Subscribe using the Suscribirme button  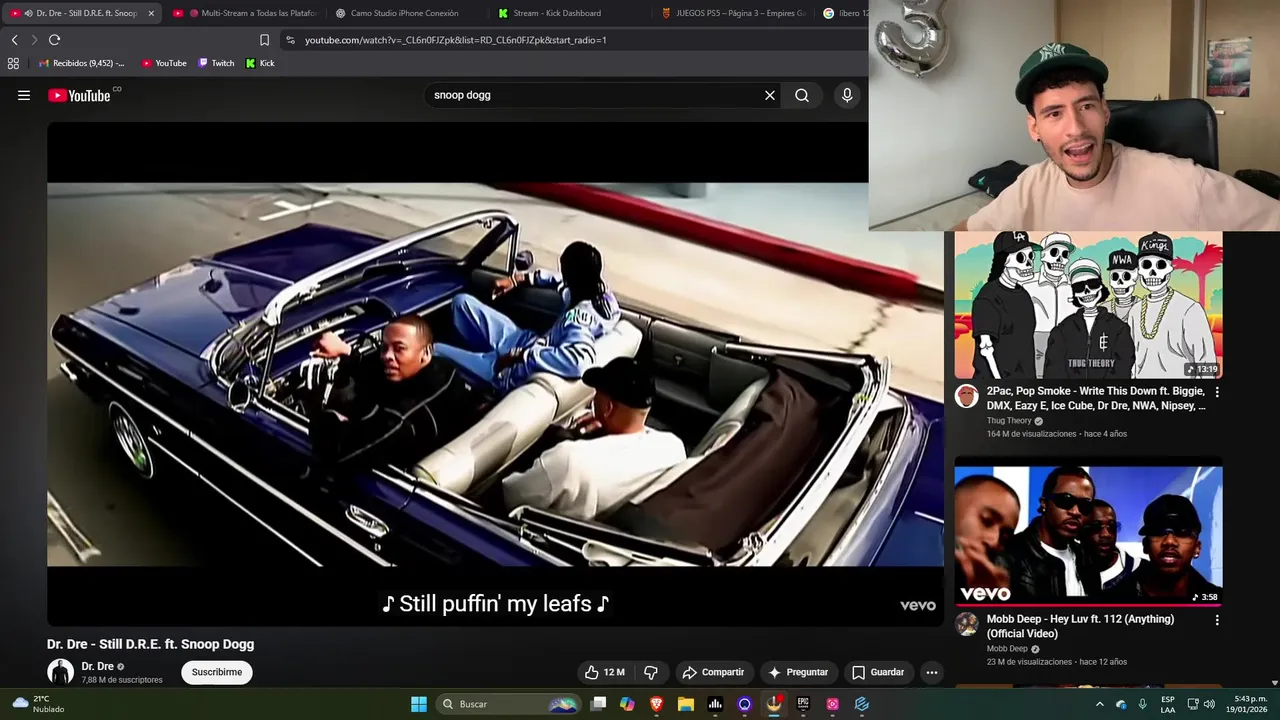(x=217, y=672)
